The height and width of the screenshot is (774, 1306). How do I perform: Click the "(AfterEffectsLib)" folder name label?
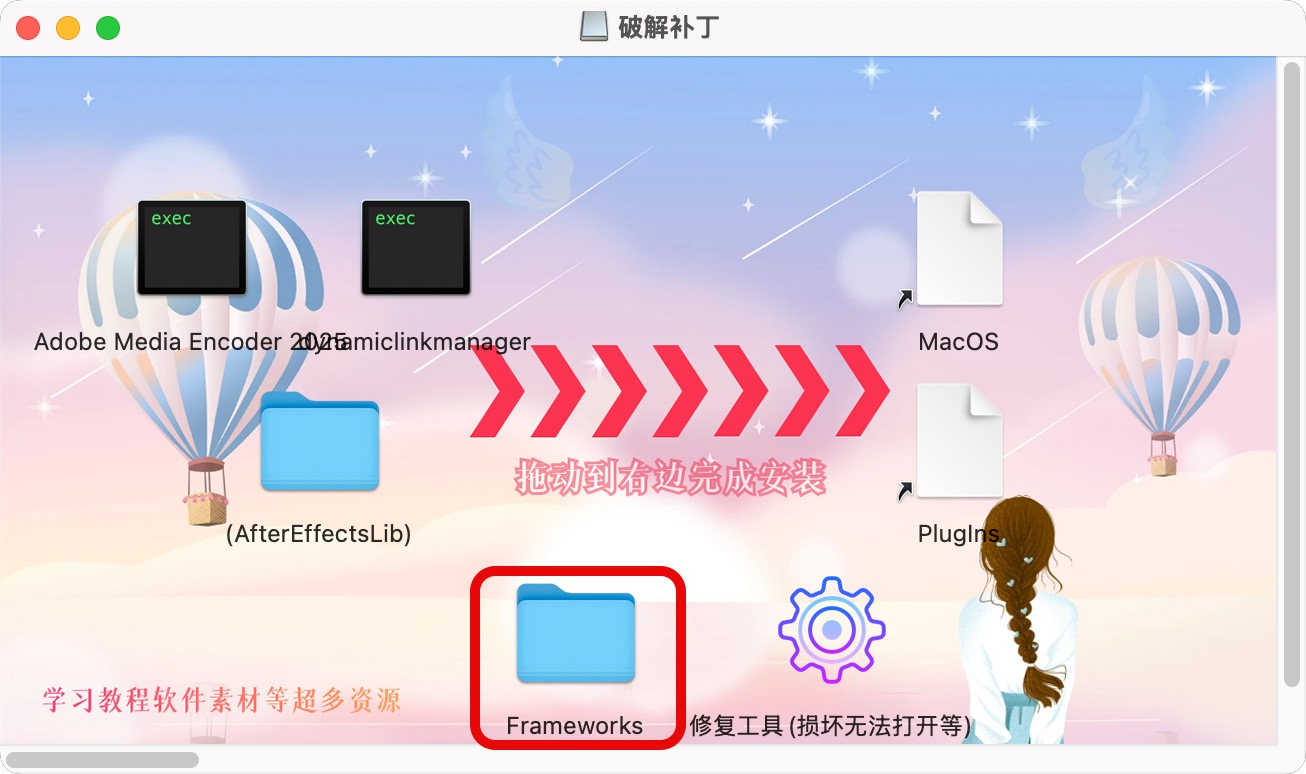319,534
